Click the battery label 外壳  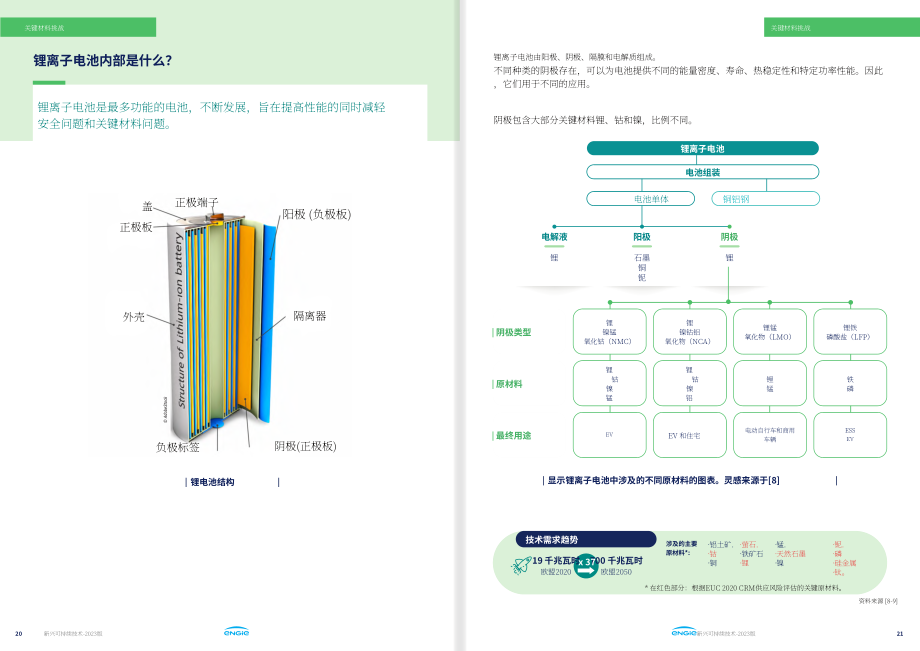click(133, 317)
